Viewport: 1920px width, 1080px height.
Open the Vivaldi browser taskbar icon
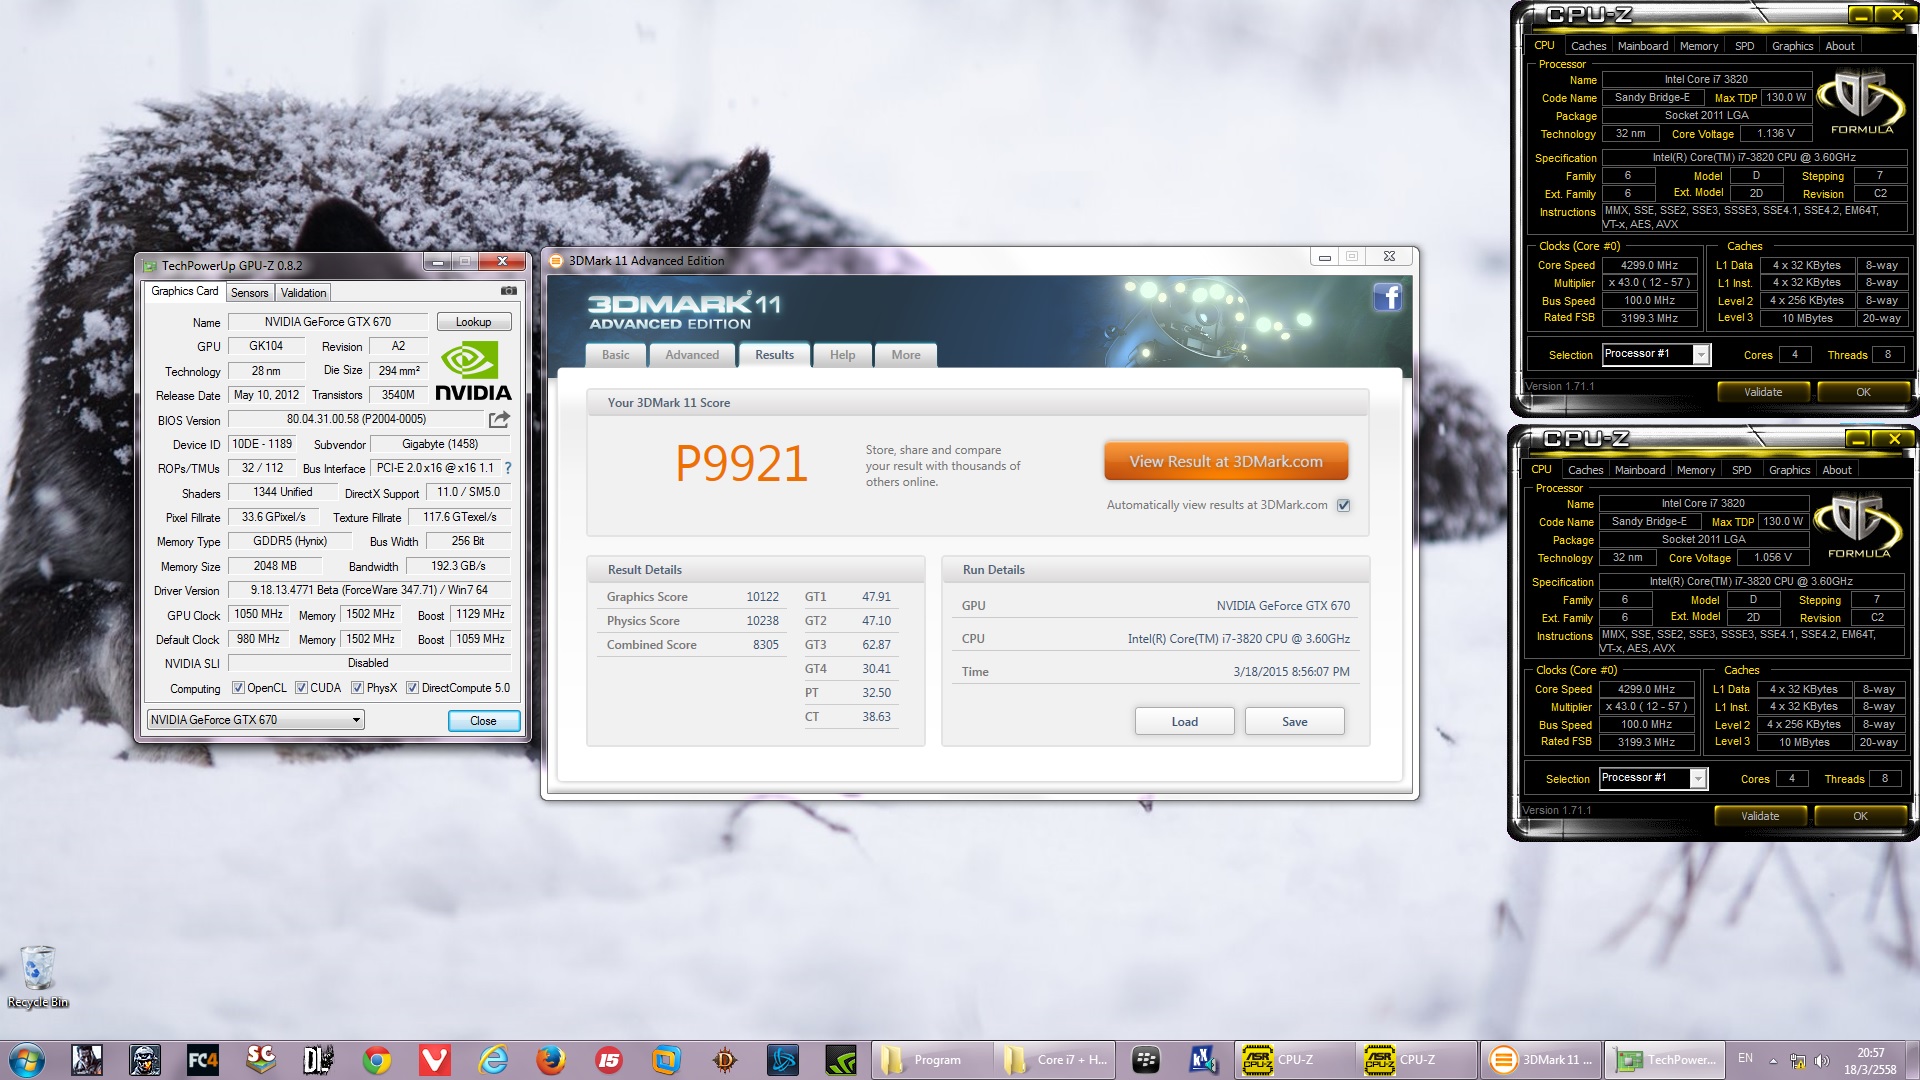[x=434, y=1059]
